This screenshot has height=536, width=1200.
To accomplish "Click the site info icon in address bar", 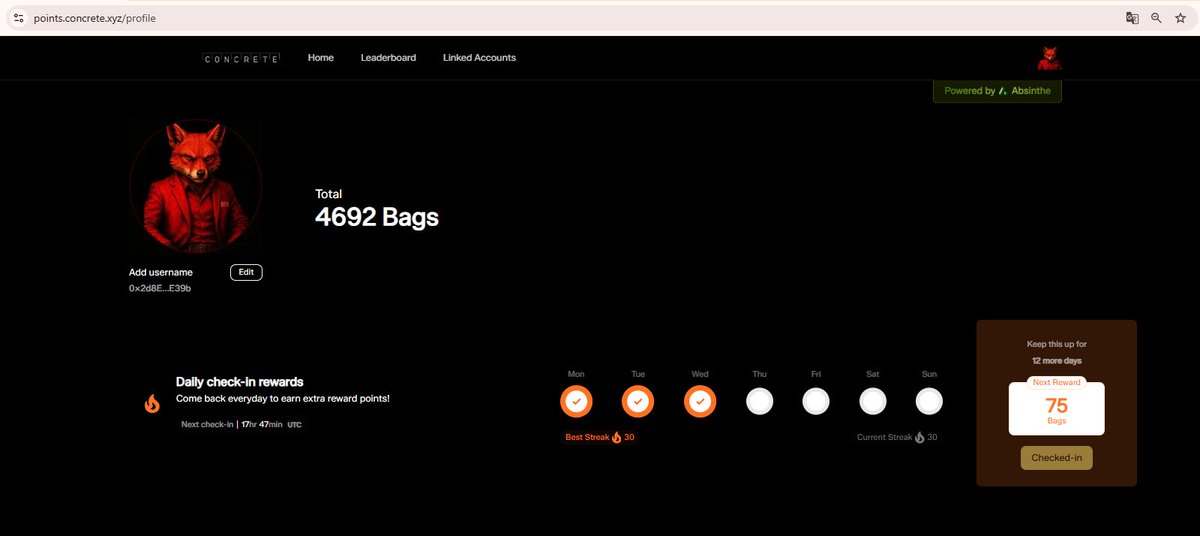I will [x=18, y=18].
